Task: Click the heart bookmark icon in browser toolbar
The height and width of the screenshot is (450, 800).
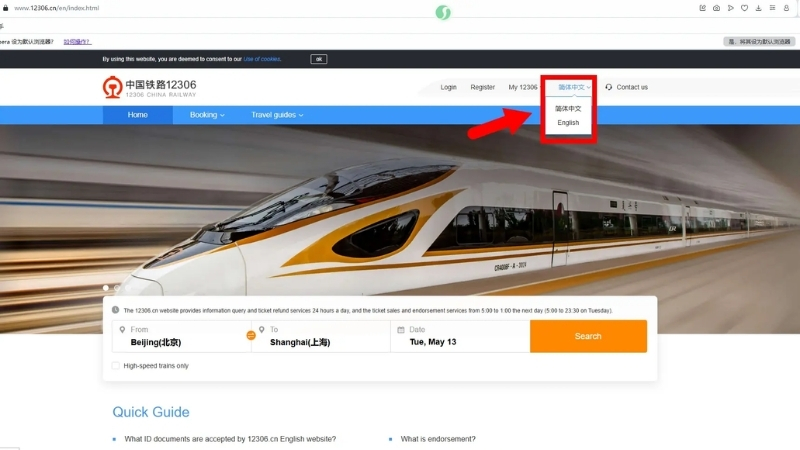Action: pos(744,8)
